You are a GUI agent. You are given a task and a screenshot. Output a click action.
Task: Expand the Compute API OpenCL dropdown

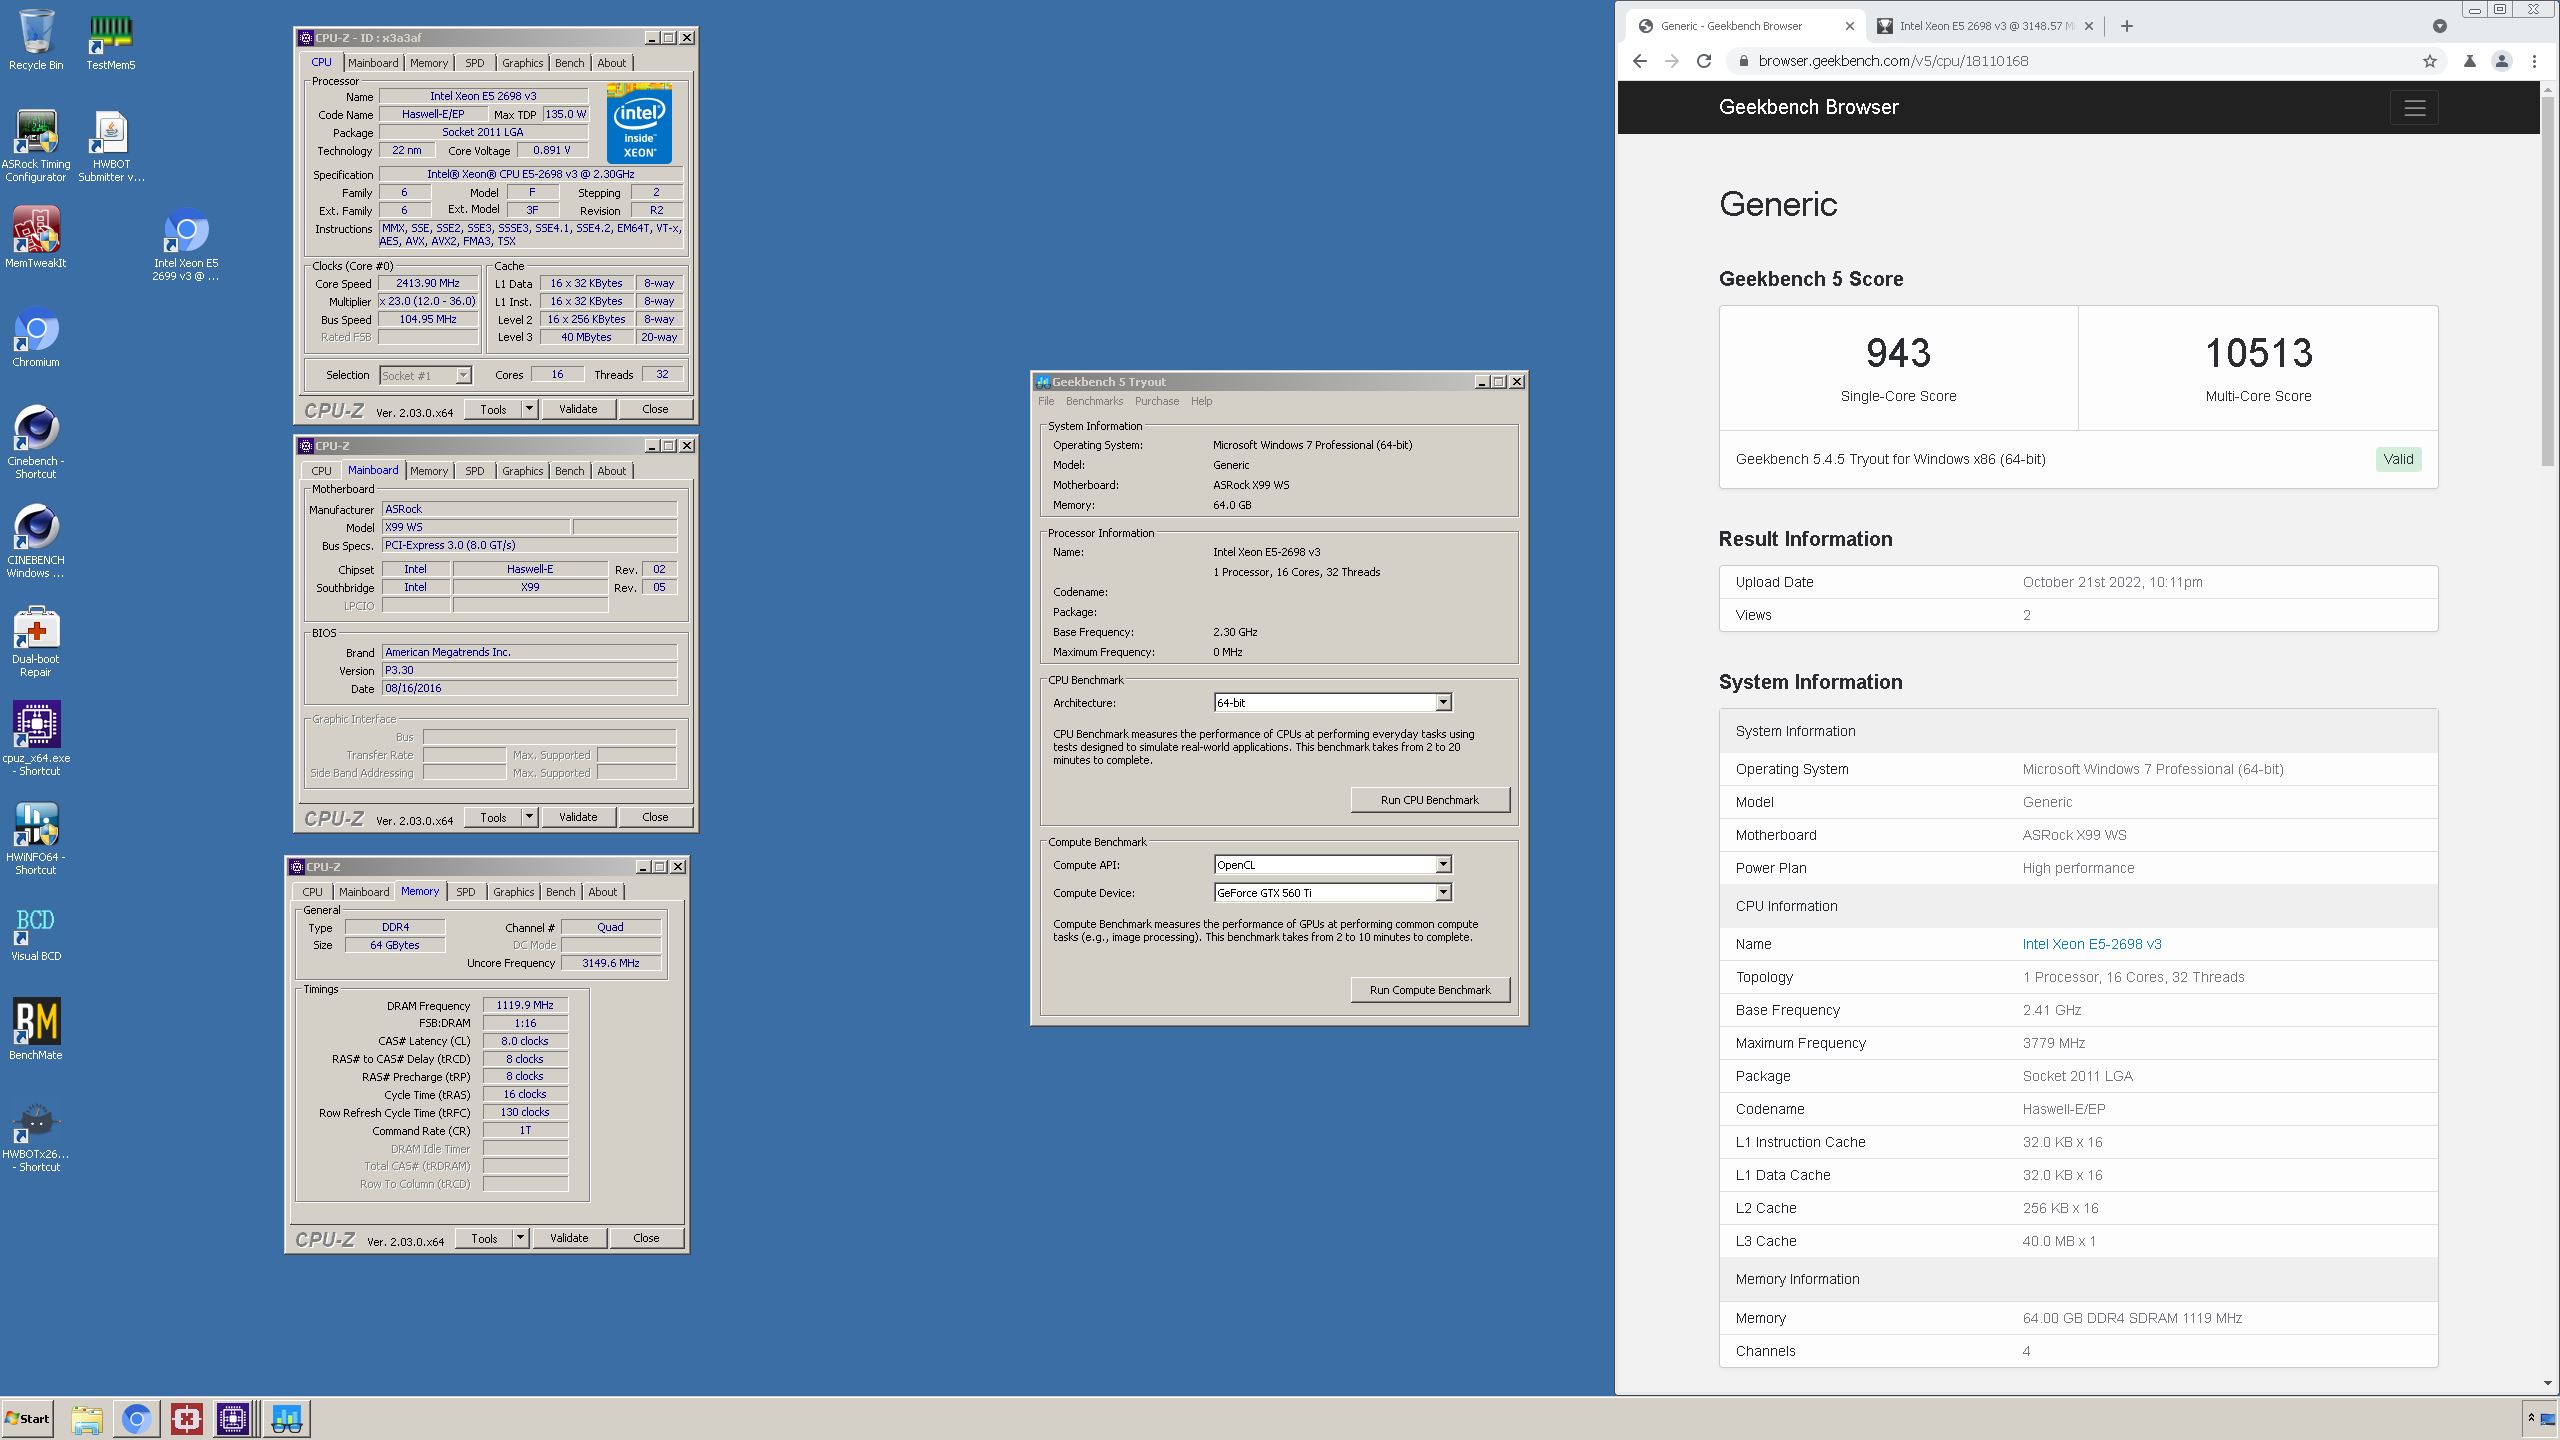click(x=1443, y=865)
